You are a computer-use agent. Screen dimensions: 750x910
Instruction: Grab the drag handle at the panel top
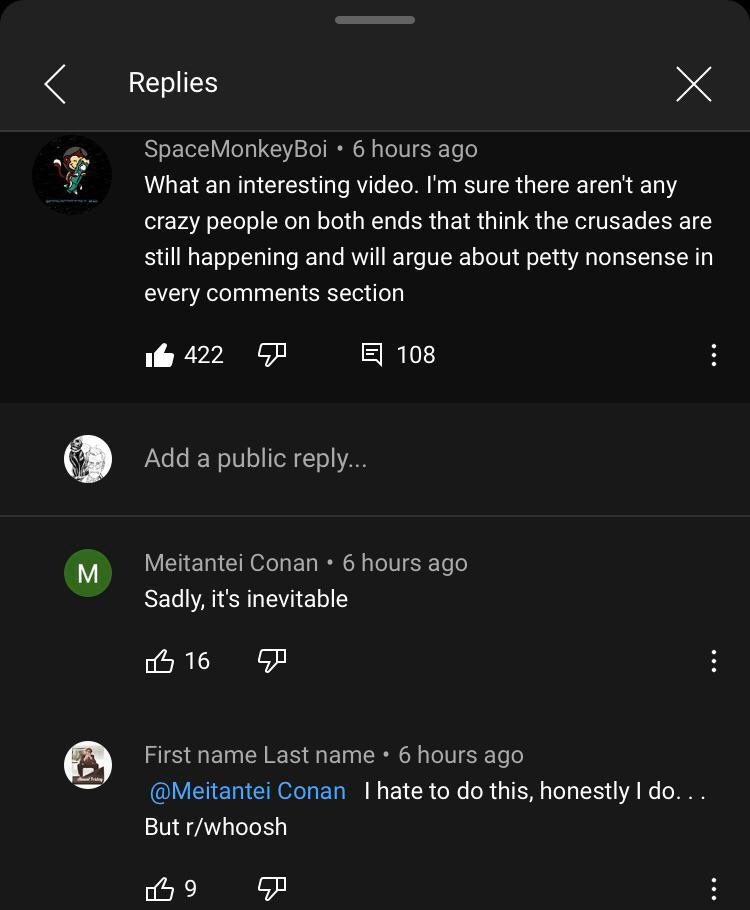pyautogui.click(x=375, y=20)
